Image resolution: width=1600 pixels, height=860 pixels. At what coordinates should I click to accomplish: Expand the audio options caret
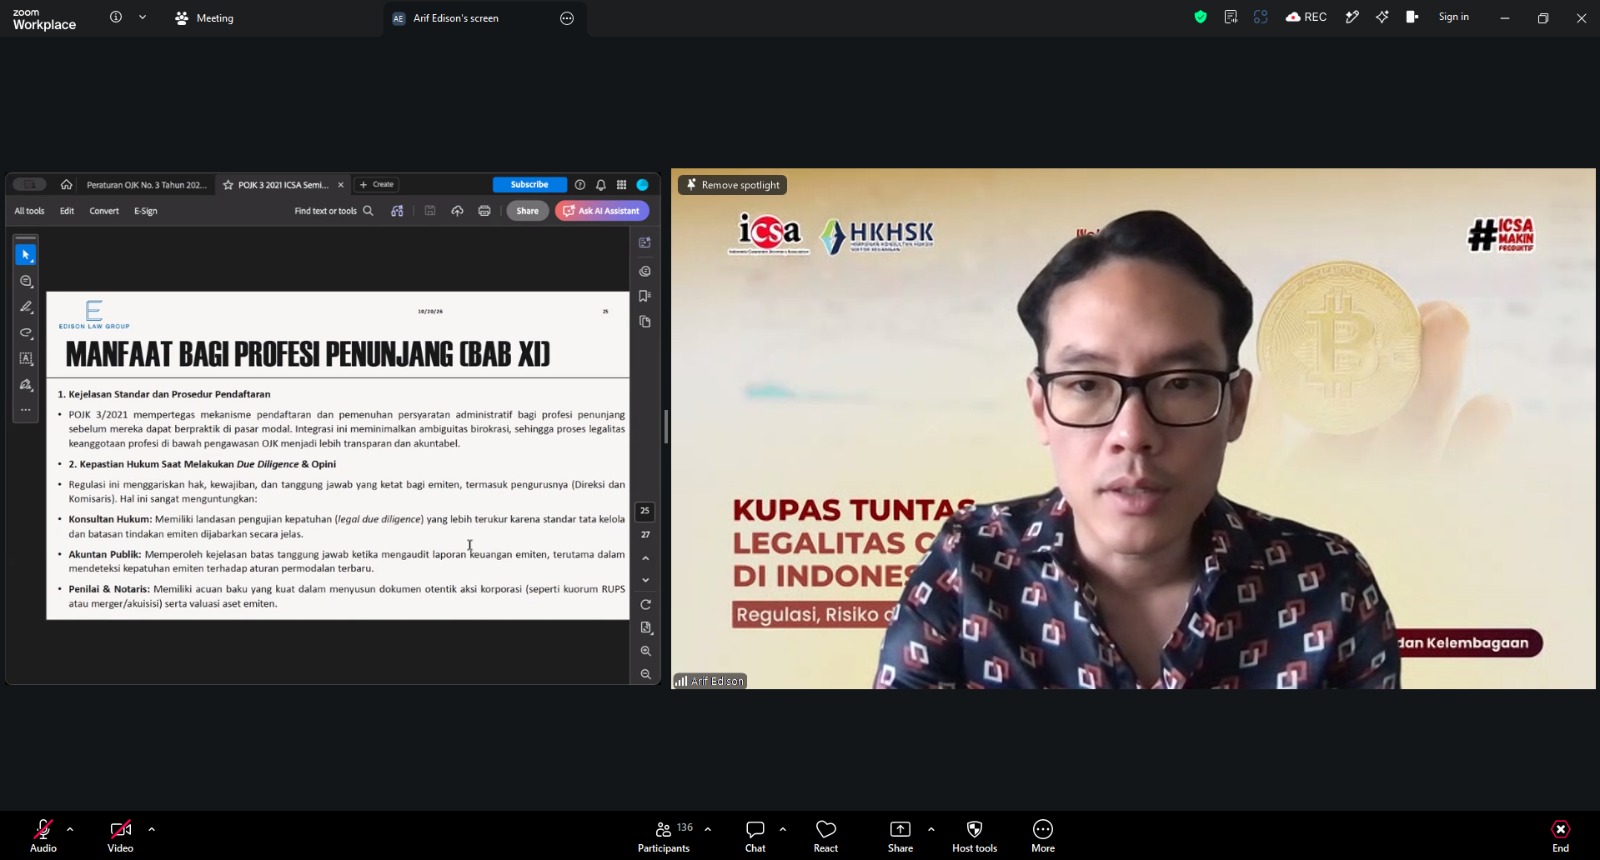[70, 829]
